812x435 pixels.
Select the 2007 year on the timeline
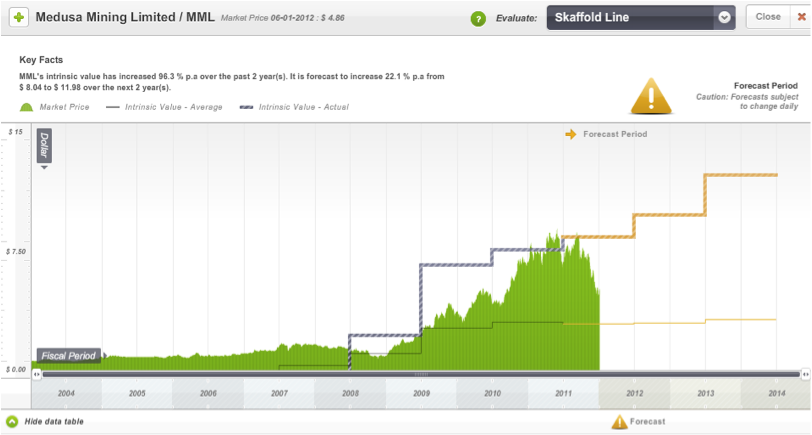[279, 394]
